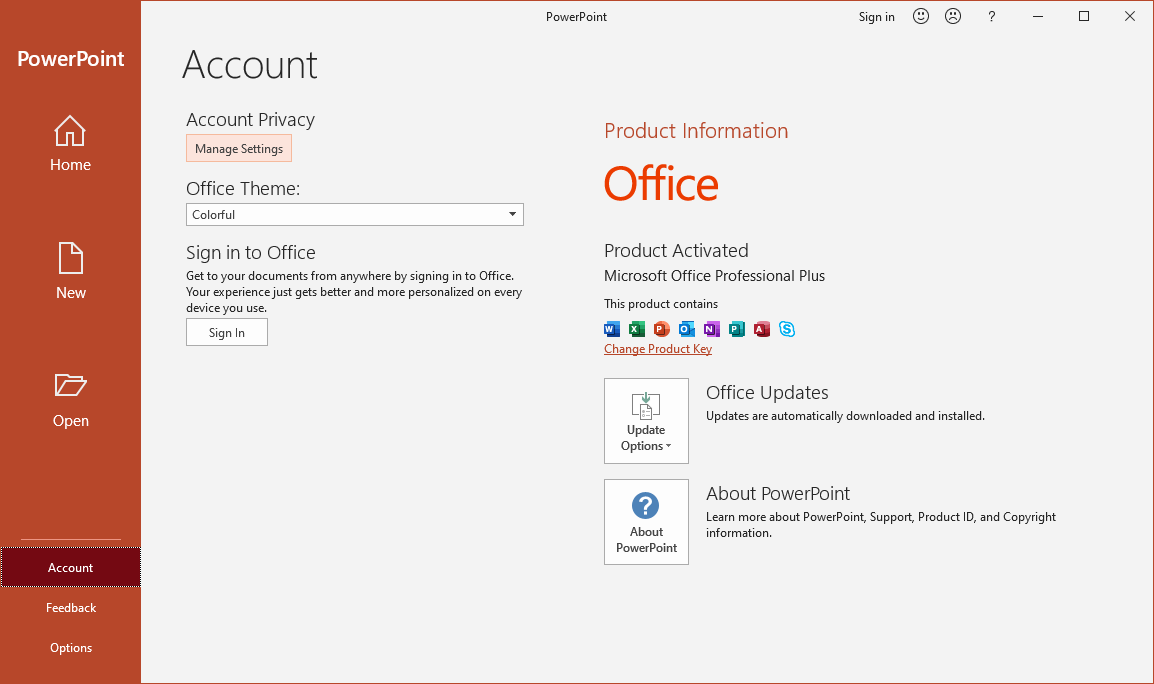Select the Account sidebar item
1154x684 pixels.
pyautogui.click(x=71, y=568)
